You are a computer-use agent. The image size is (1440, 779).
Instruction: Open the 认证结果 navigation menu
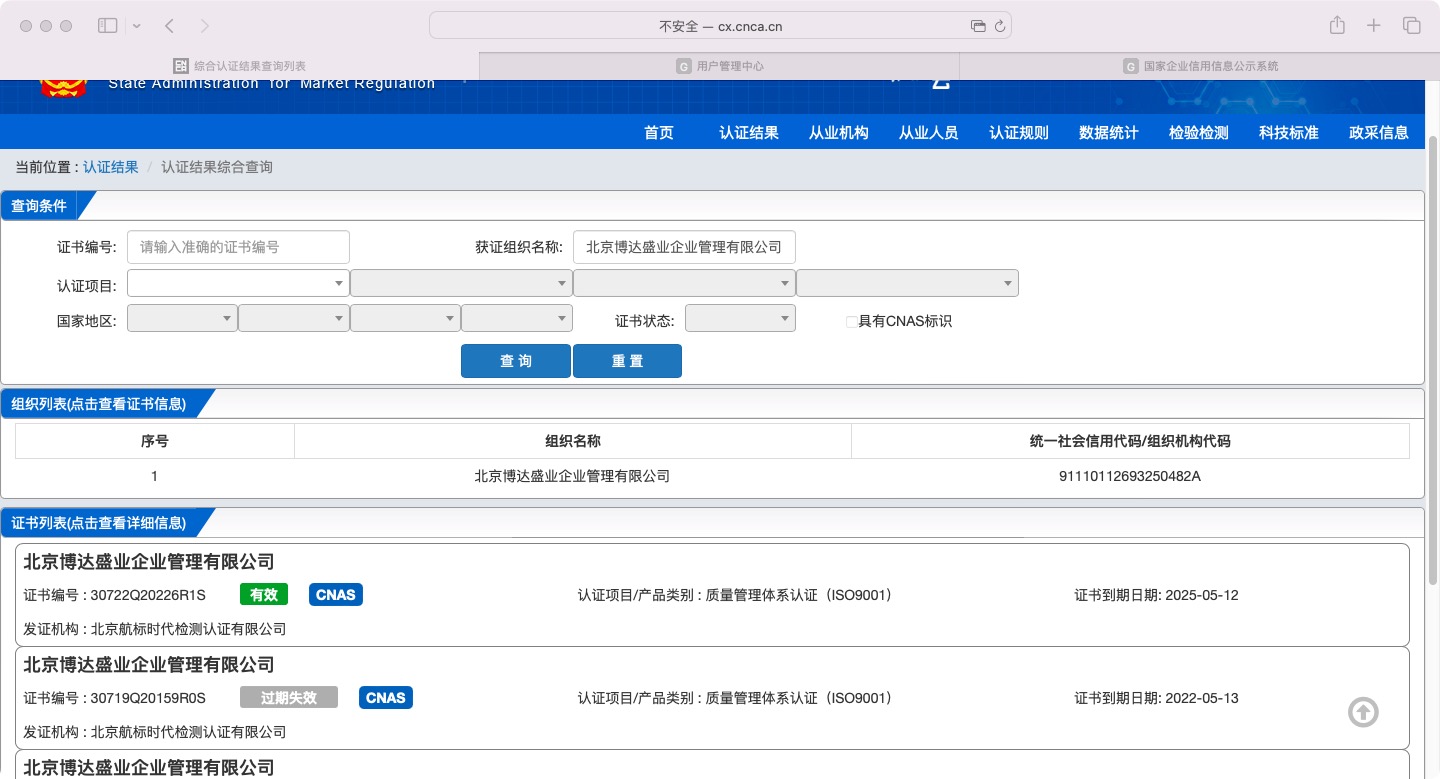click(749, 132)
